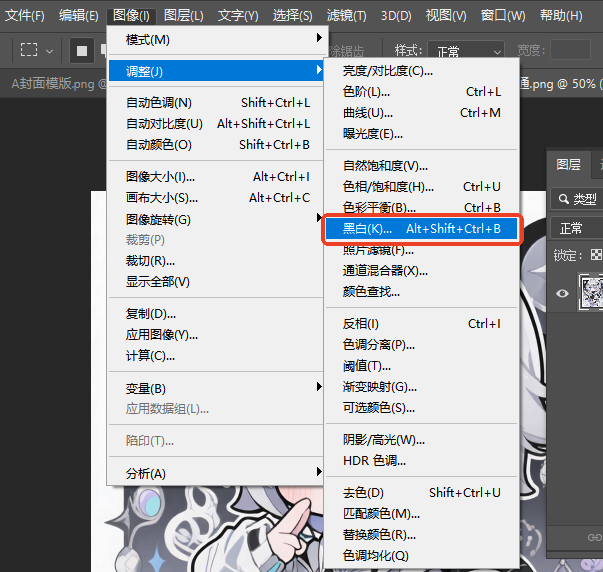Screen dimensions: 603x572
Task: Open 色彩平衡(B) adjustment
Action: point(421,208)
